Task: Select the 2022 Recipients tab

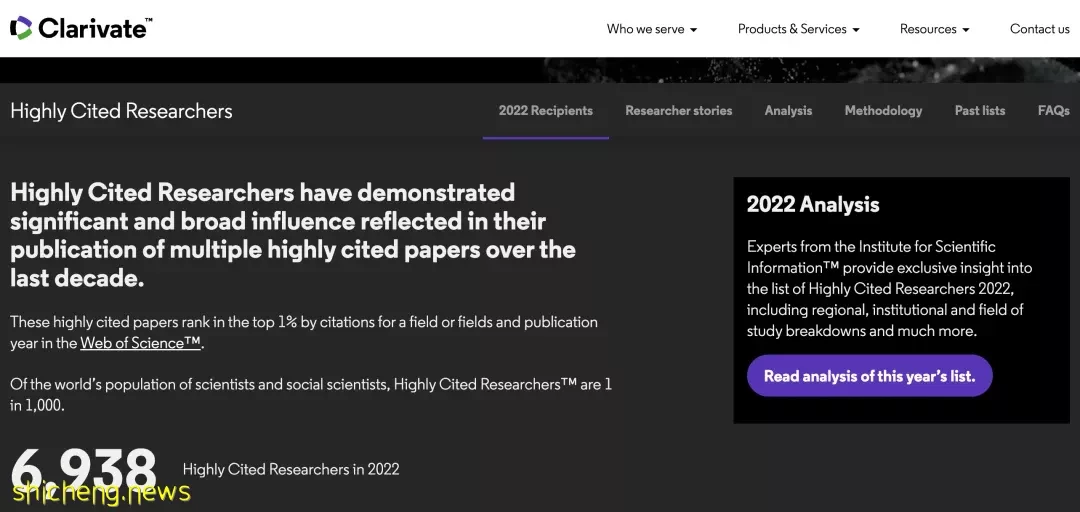Action: click(x=546, y=110)
